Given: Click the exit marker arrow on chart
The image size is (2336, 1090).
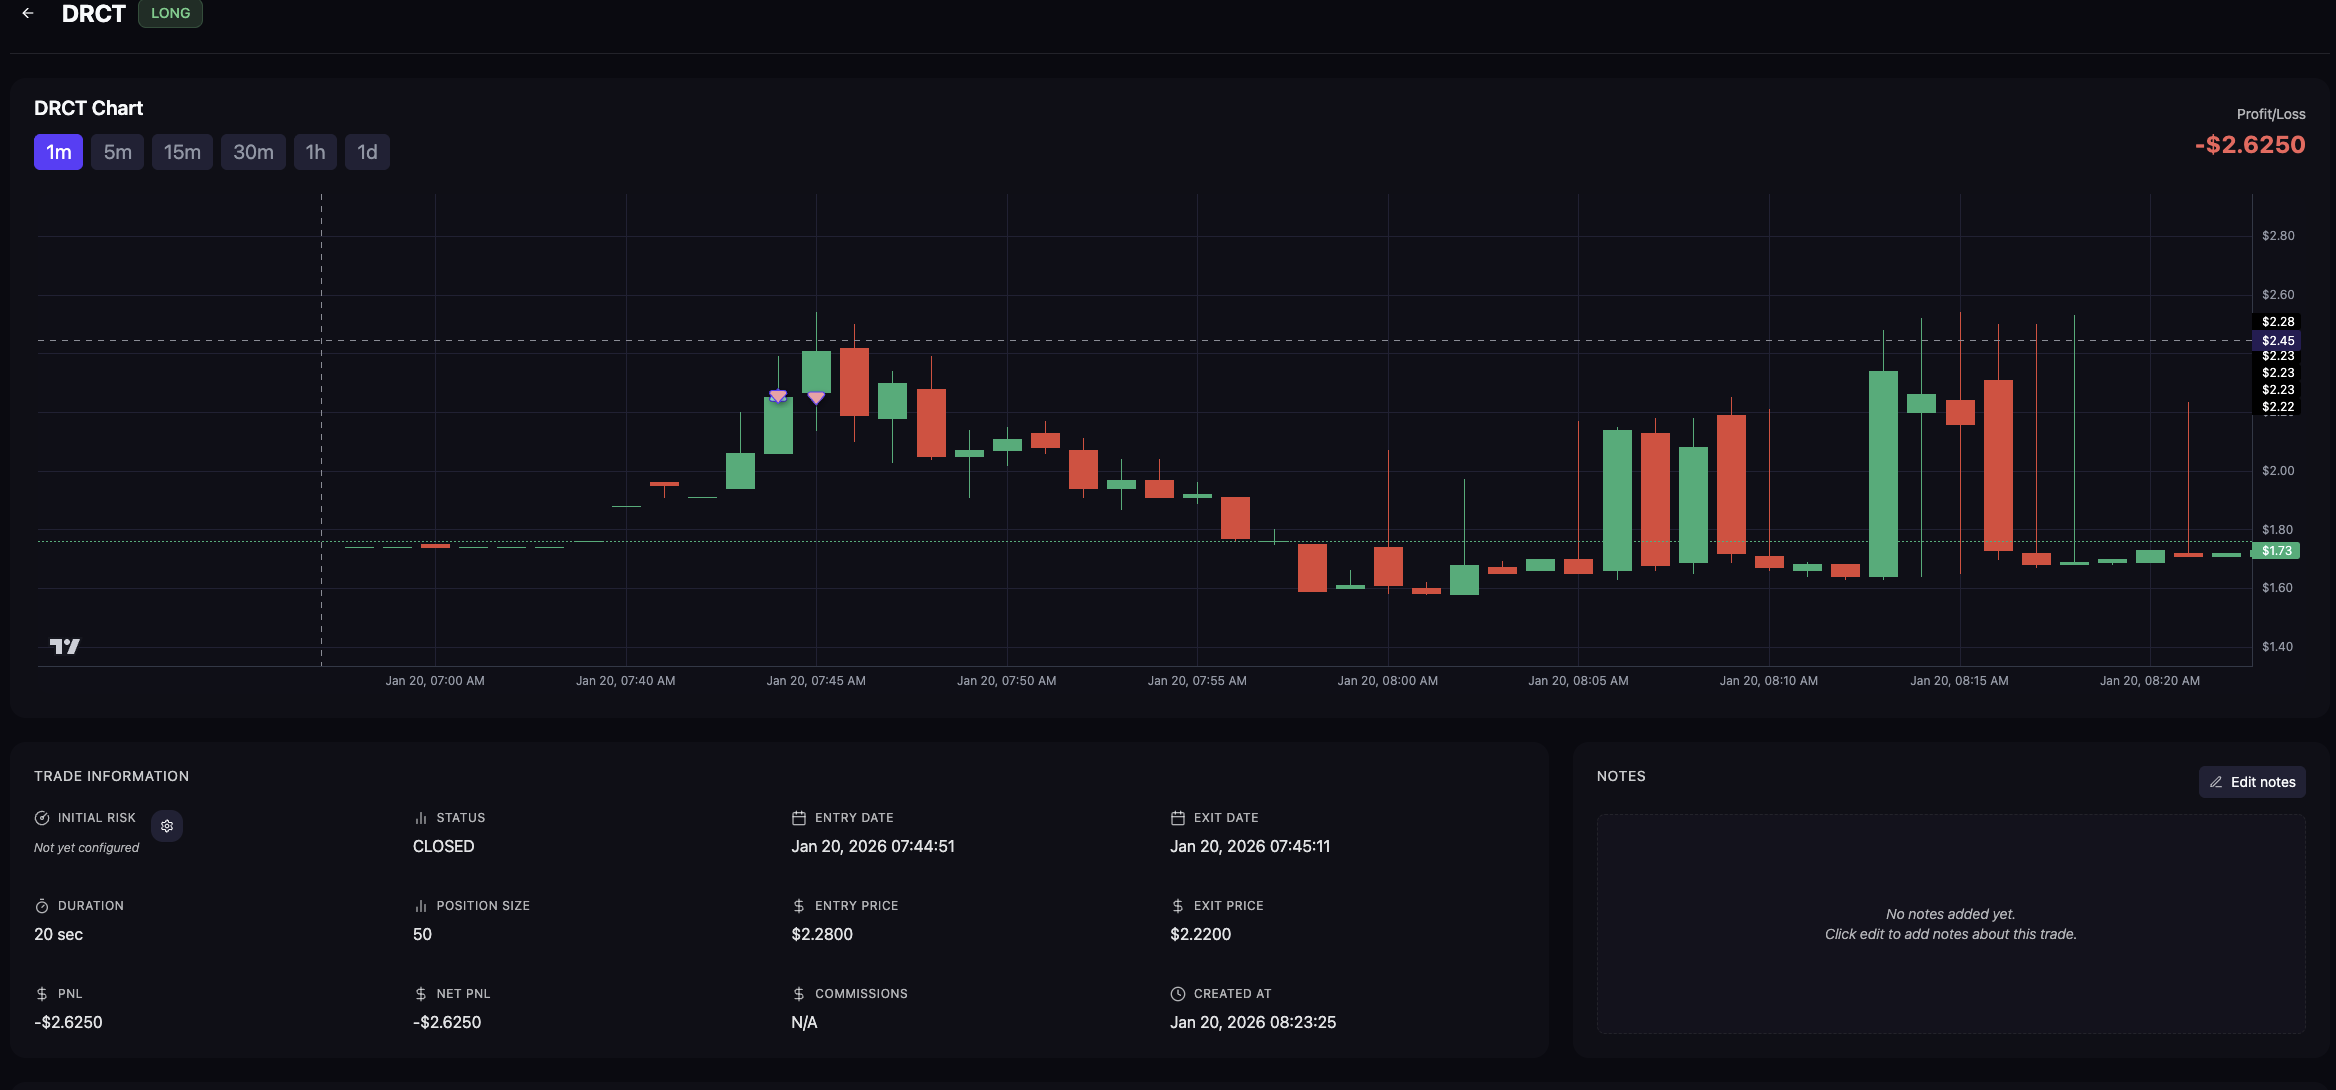Looking at the screenshot, I should point(816,398).
